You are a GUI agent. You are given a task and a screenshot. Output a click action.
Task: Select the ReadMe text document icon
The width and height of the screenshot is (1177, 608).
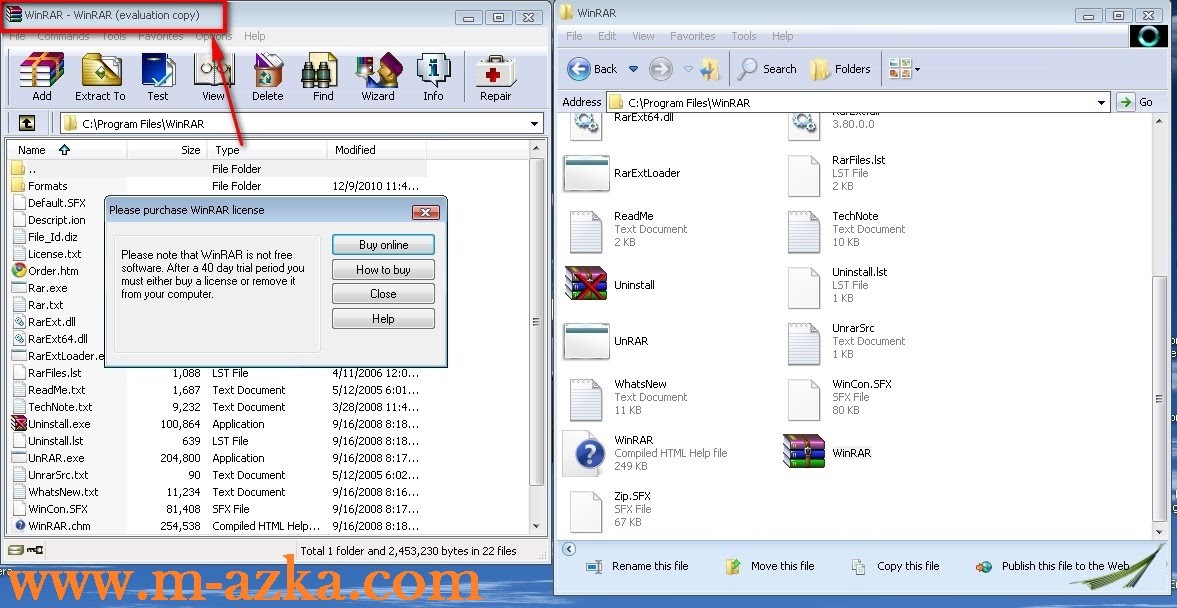click(585, 230)
